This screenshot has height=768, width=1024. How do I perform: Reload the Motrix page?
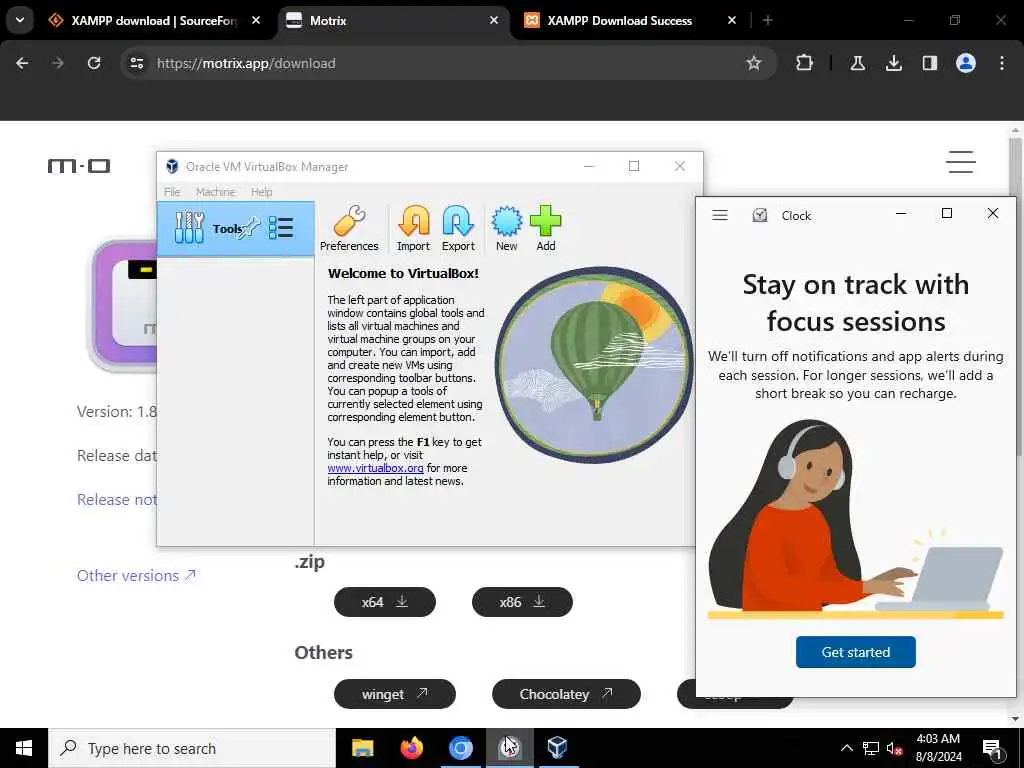94,63
